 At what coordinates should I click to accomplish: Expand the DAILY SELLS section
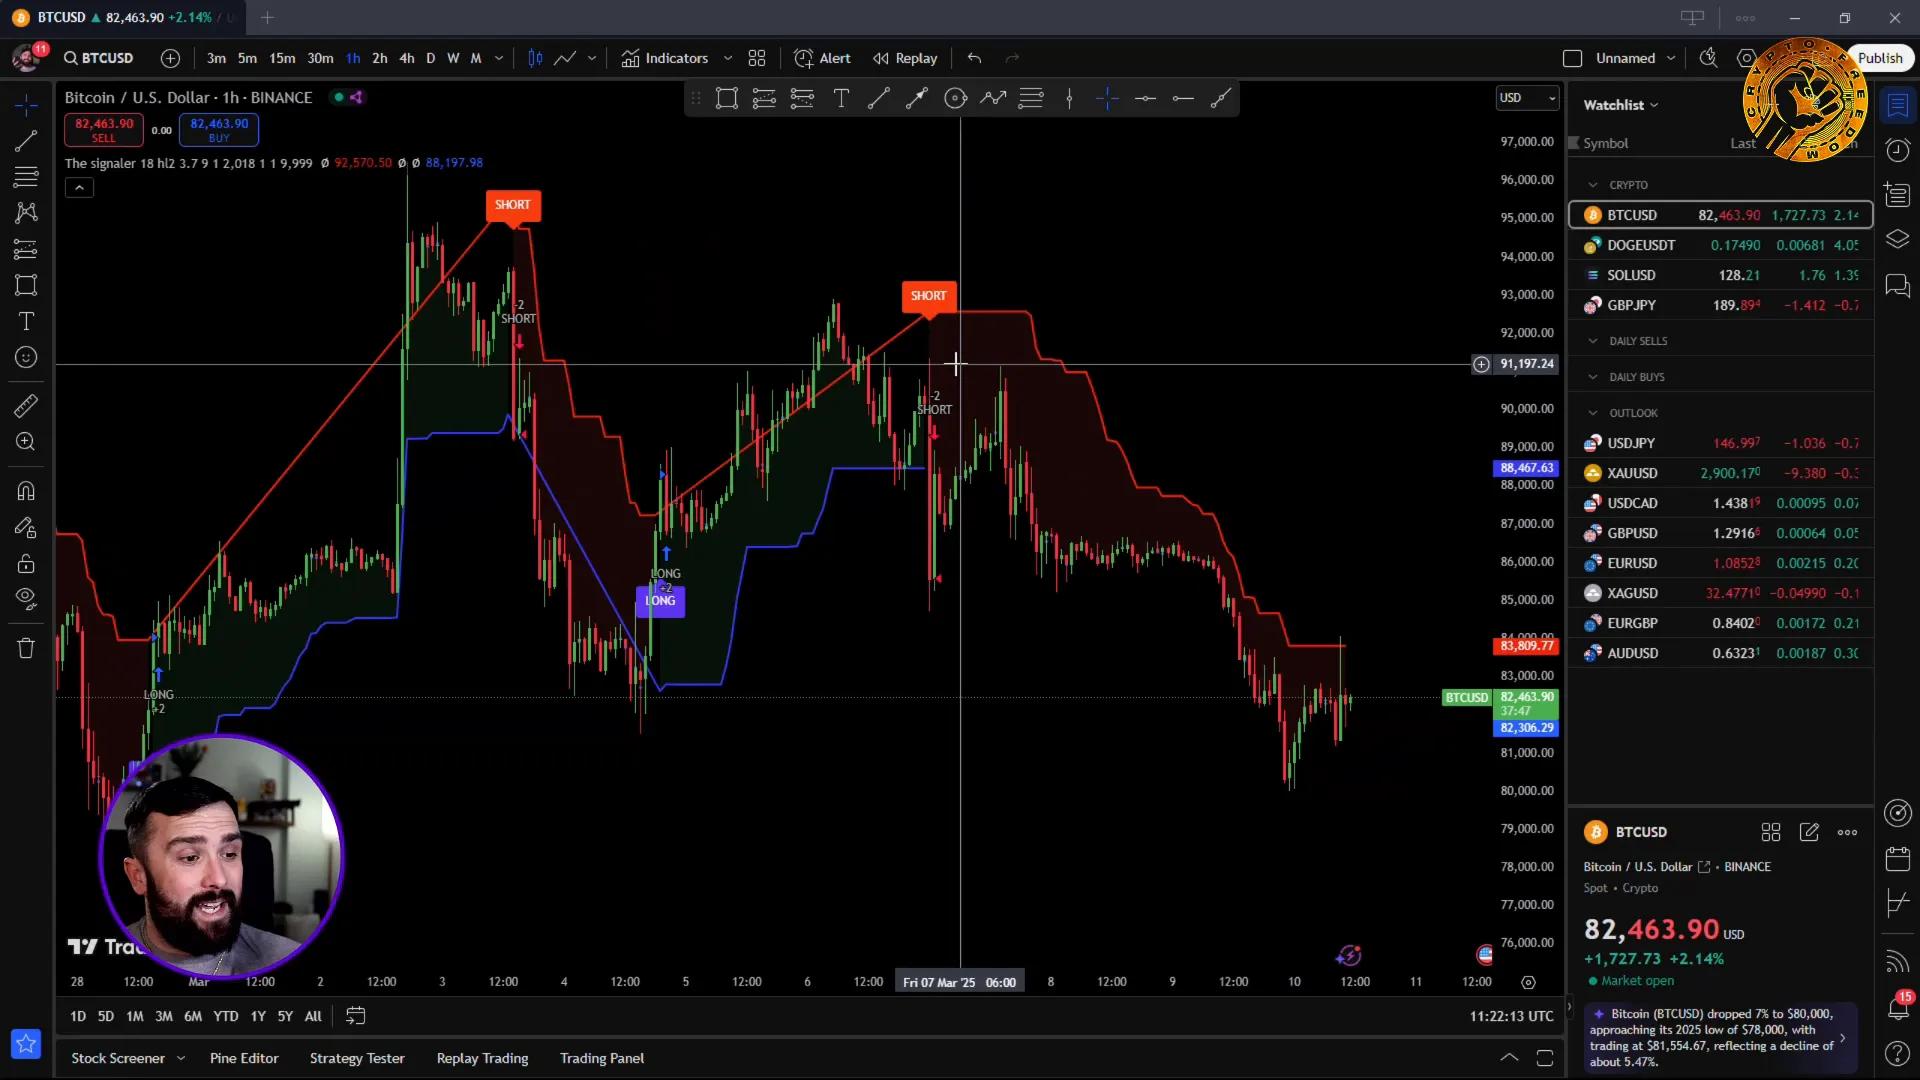1593,341
